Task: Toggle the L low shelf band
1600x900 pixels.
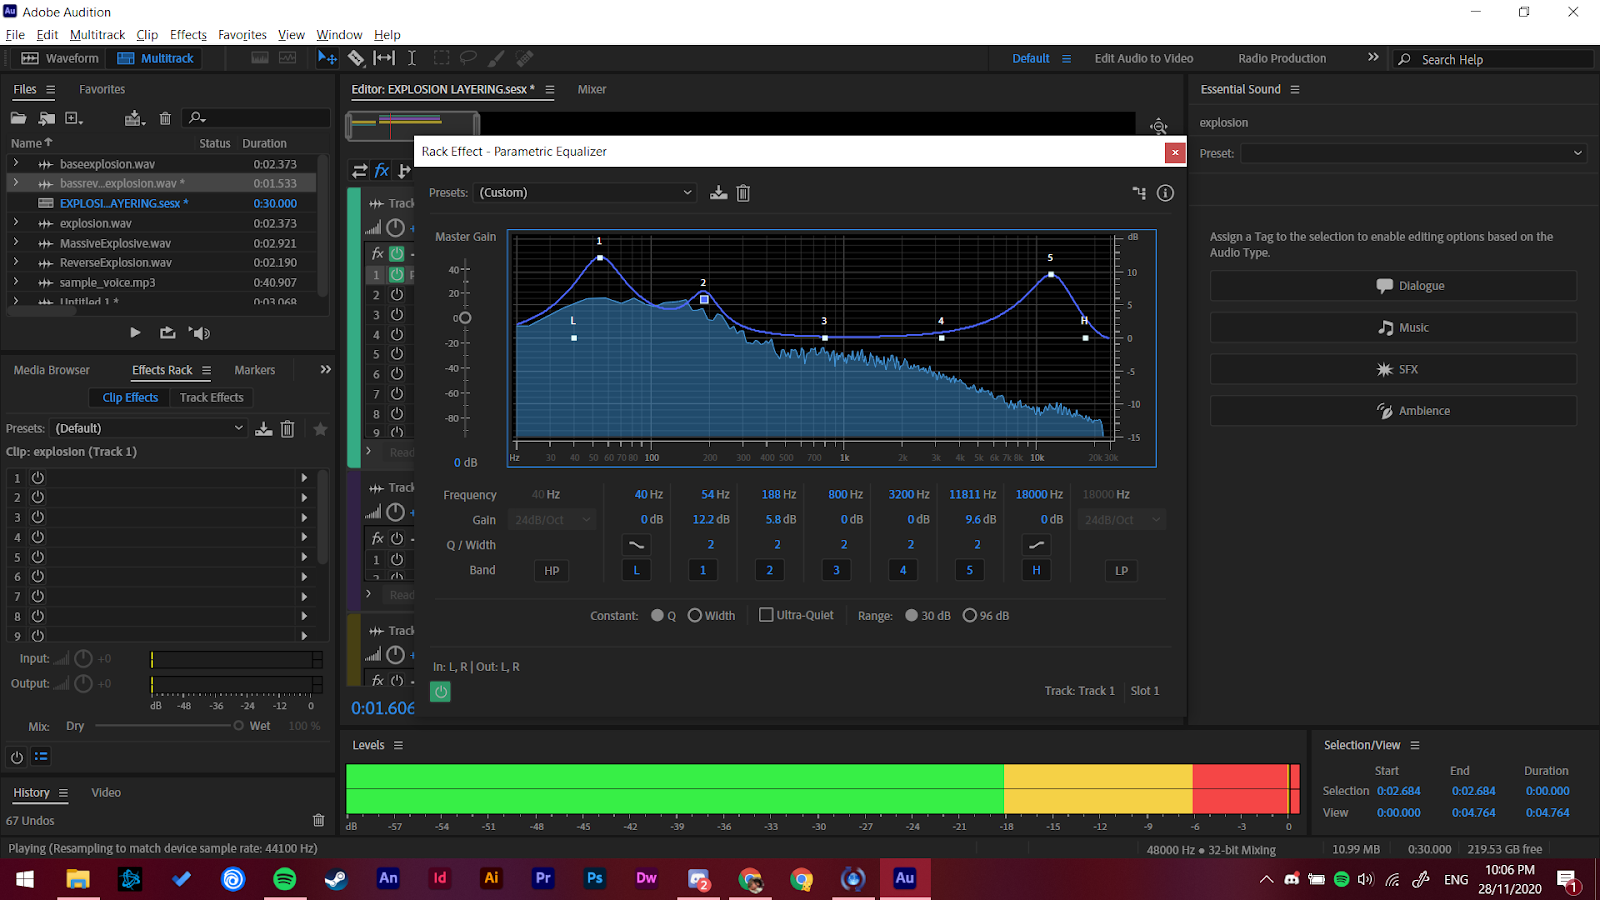Action: (x=636, y=571)
